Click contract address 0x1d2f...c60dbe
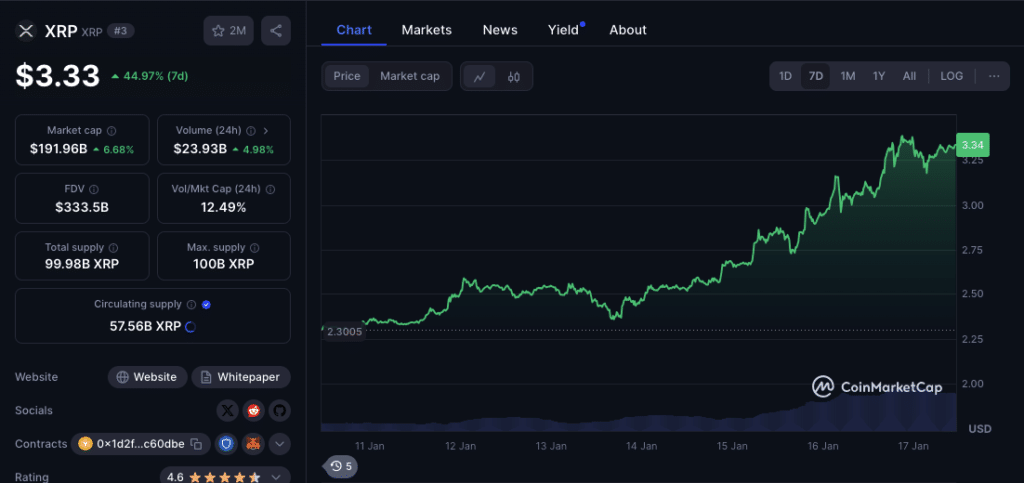Image resolution: width=1024 pixels, height=483 pixels. 140,444
